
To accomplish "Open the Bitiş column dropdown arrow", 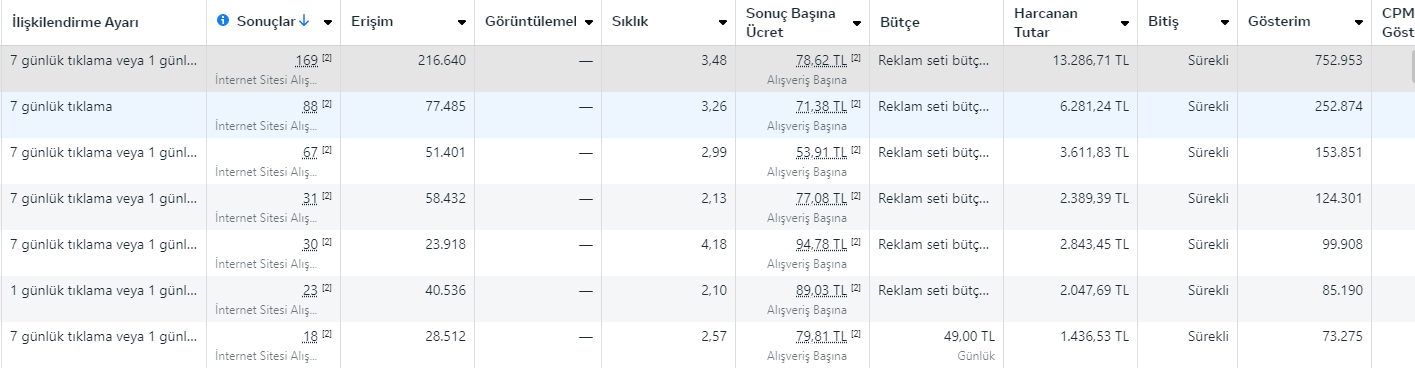I will (1224, 22).
